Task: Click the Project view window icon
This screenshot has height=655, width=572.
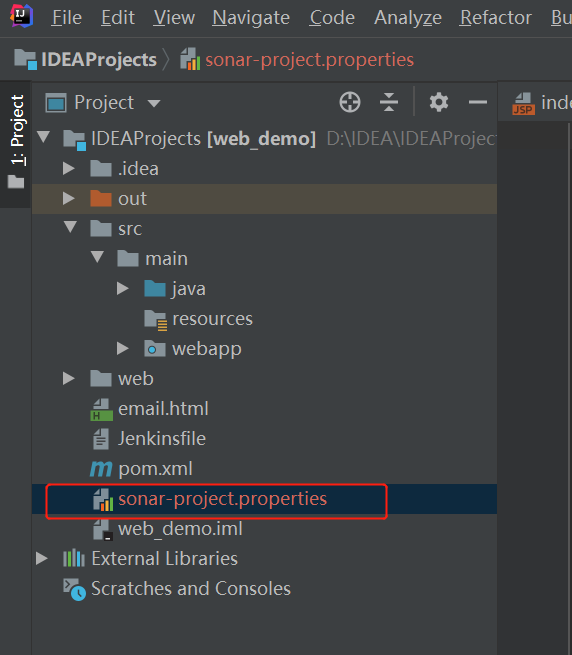Action: click(56, 103)
